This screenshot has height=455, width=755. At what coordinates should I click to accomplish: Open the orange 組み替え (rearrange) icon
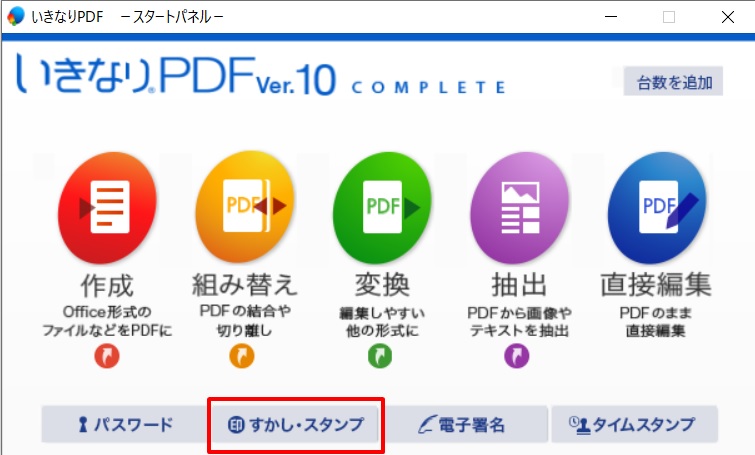coord(245,207)
